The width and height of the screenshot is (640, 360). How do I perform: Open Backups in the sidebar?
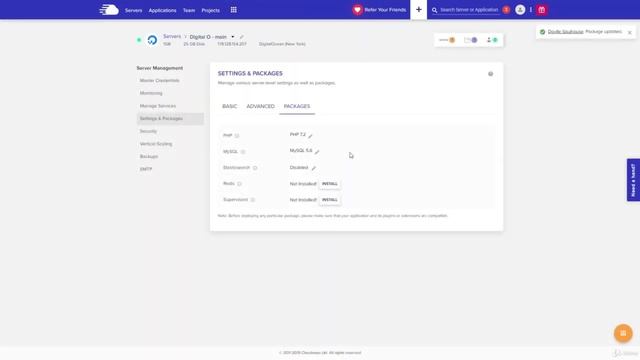tap(149, 157)
